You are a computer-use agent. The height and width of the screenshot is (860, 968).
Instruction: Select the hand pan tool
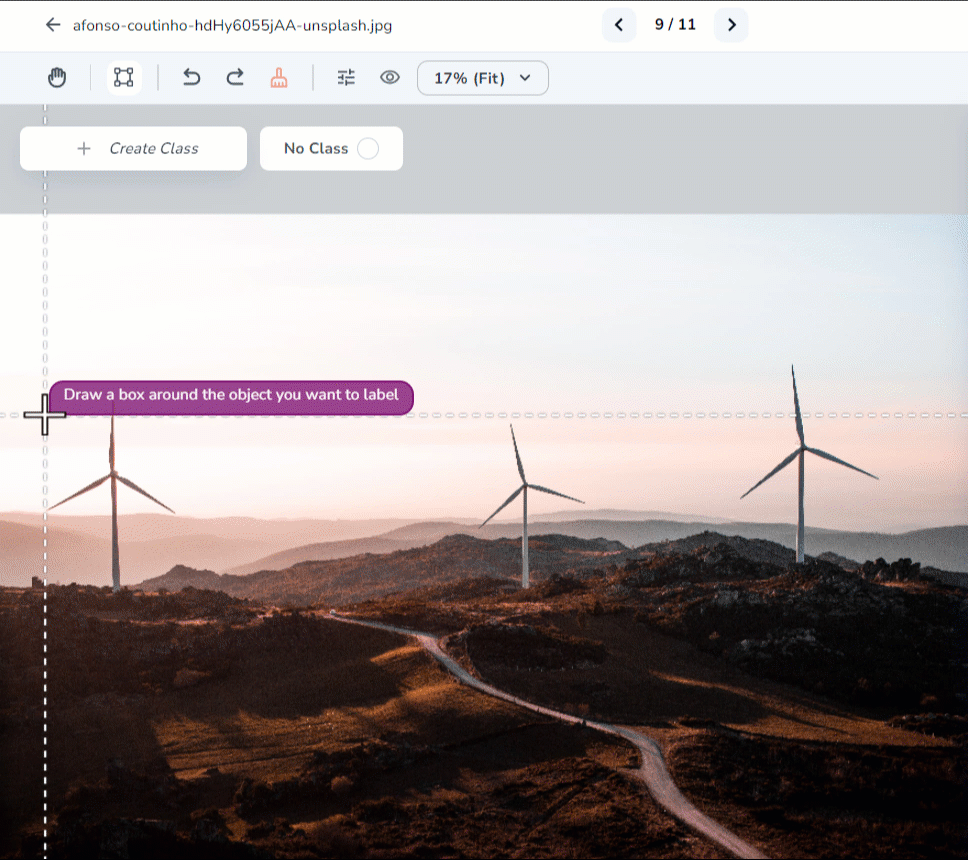57,78
